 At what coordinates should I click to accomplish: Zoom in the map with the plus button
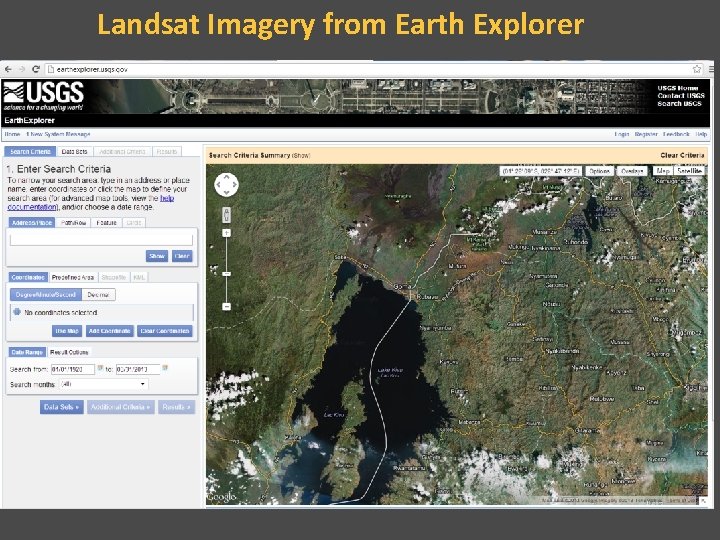(x=226, y=233)
